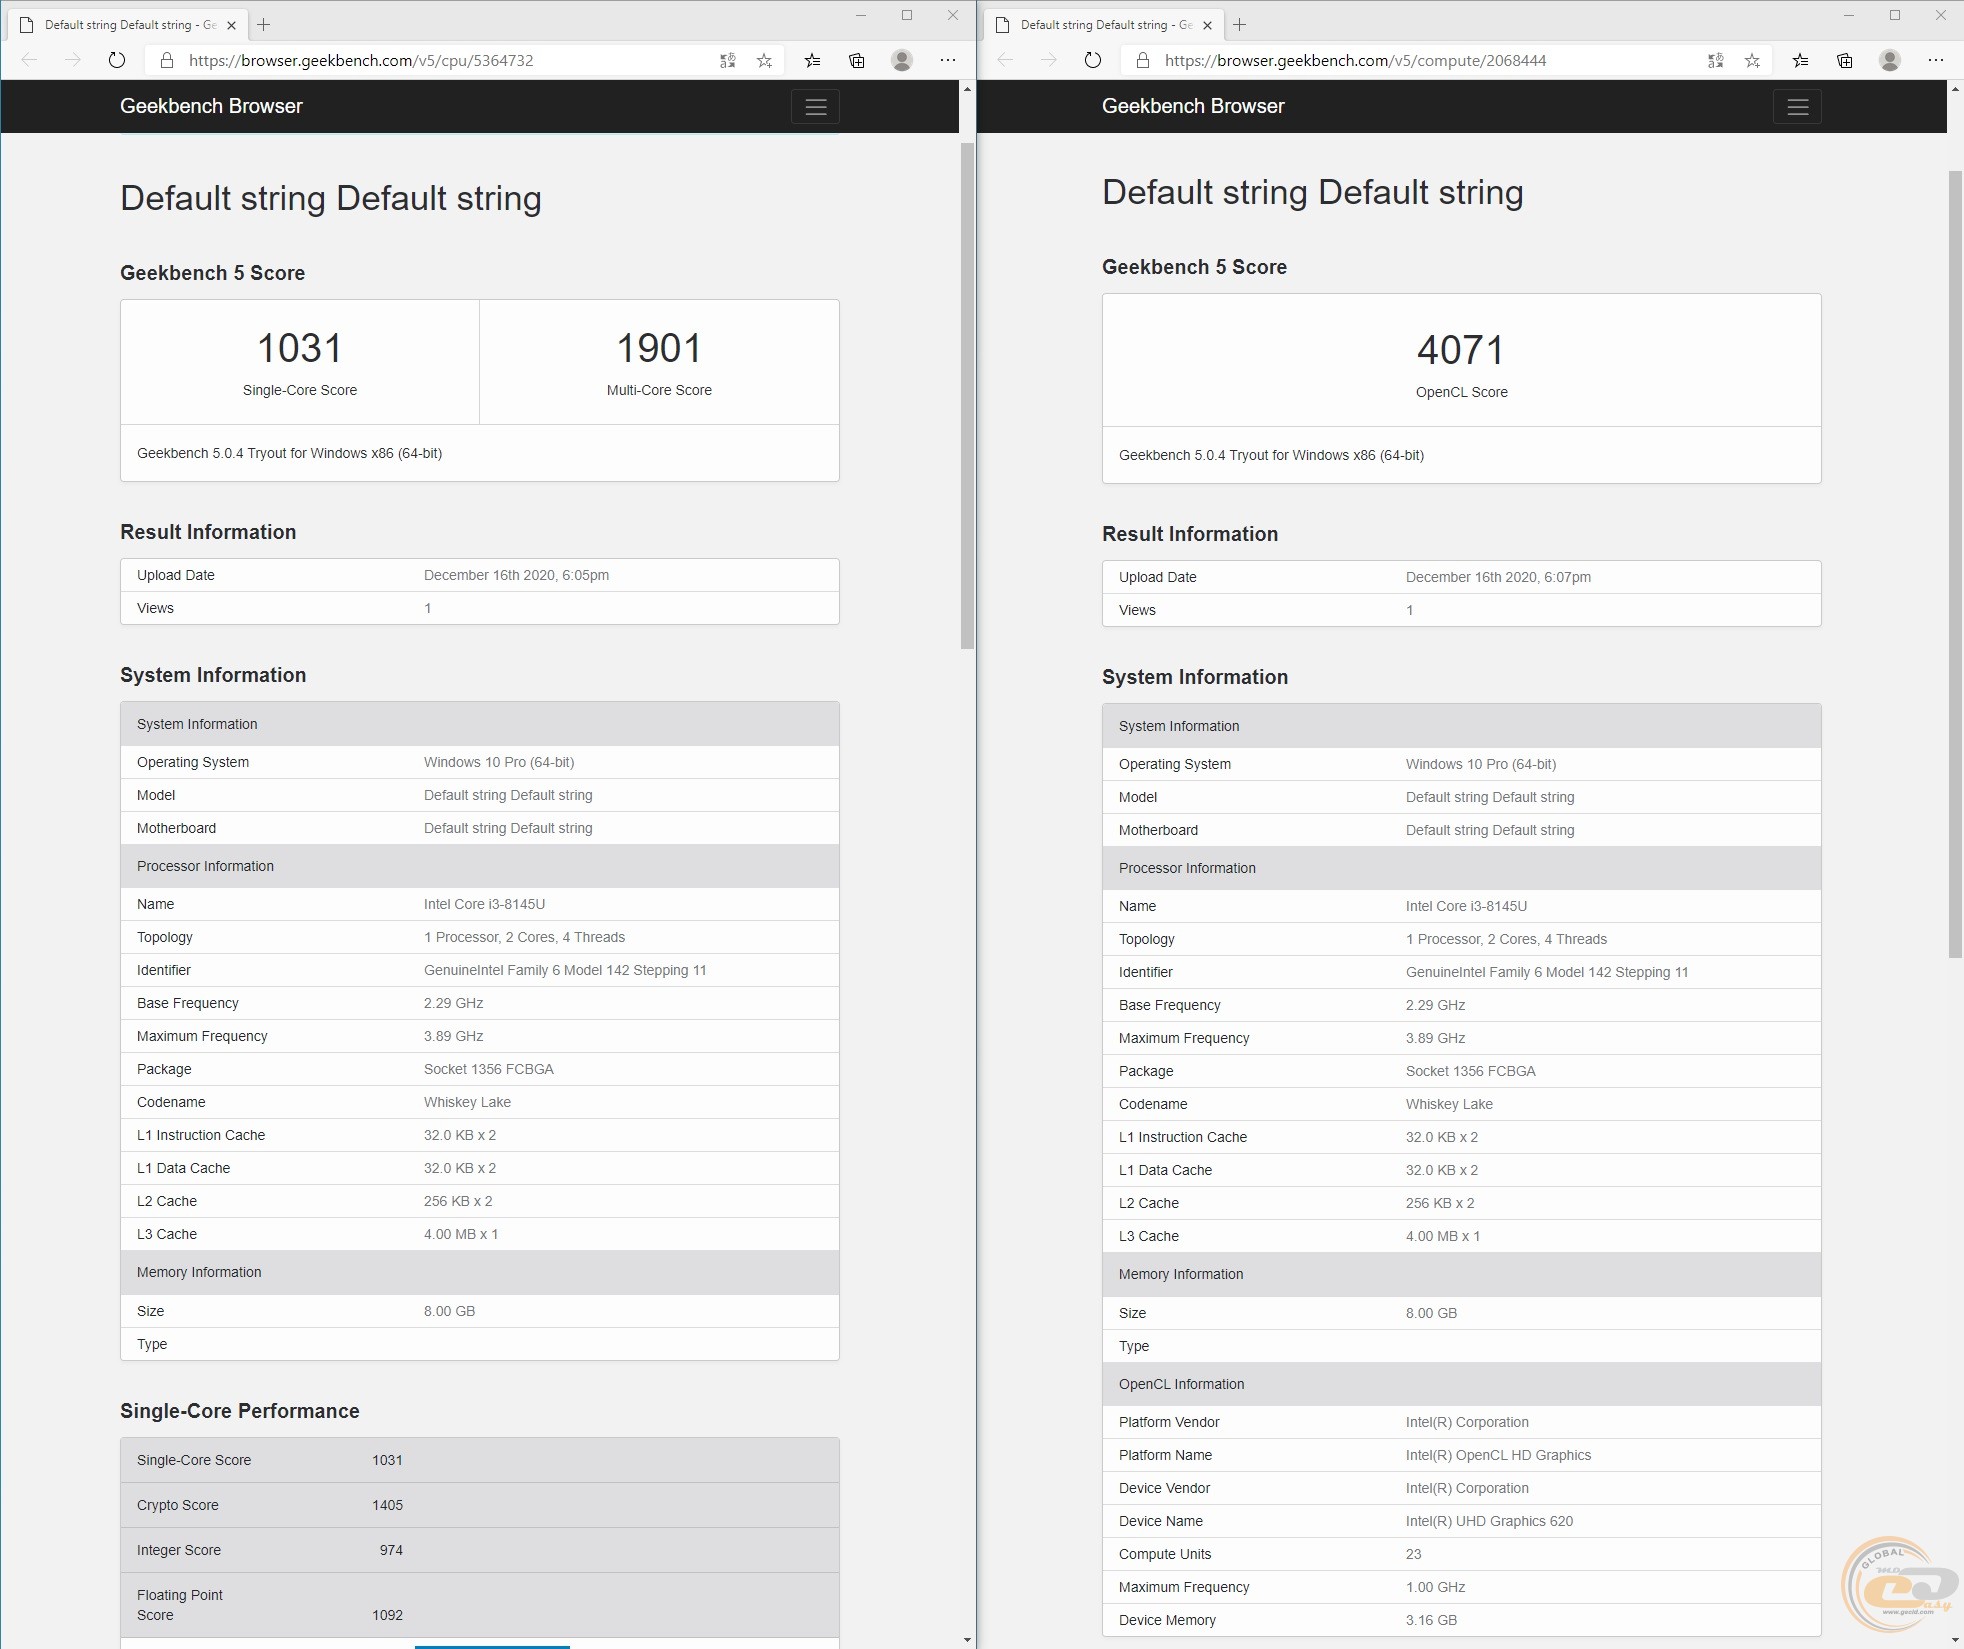Expand right Geekbench hamburger navigation menu
Image resolution: width=1964 pixels, height=1649 pixels.
click(1797, 106)
